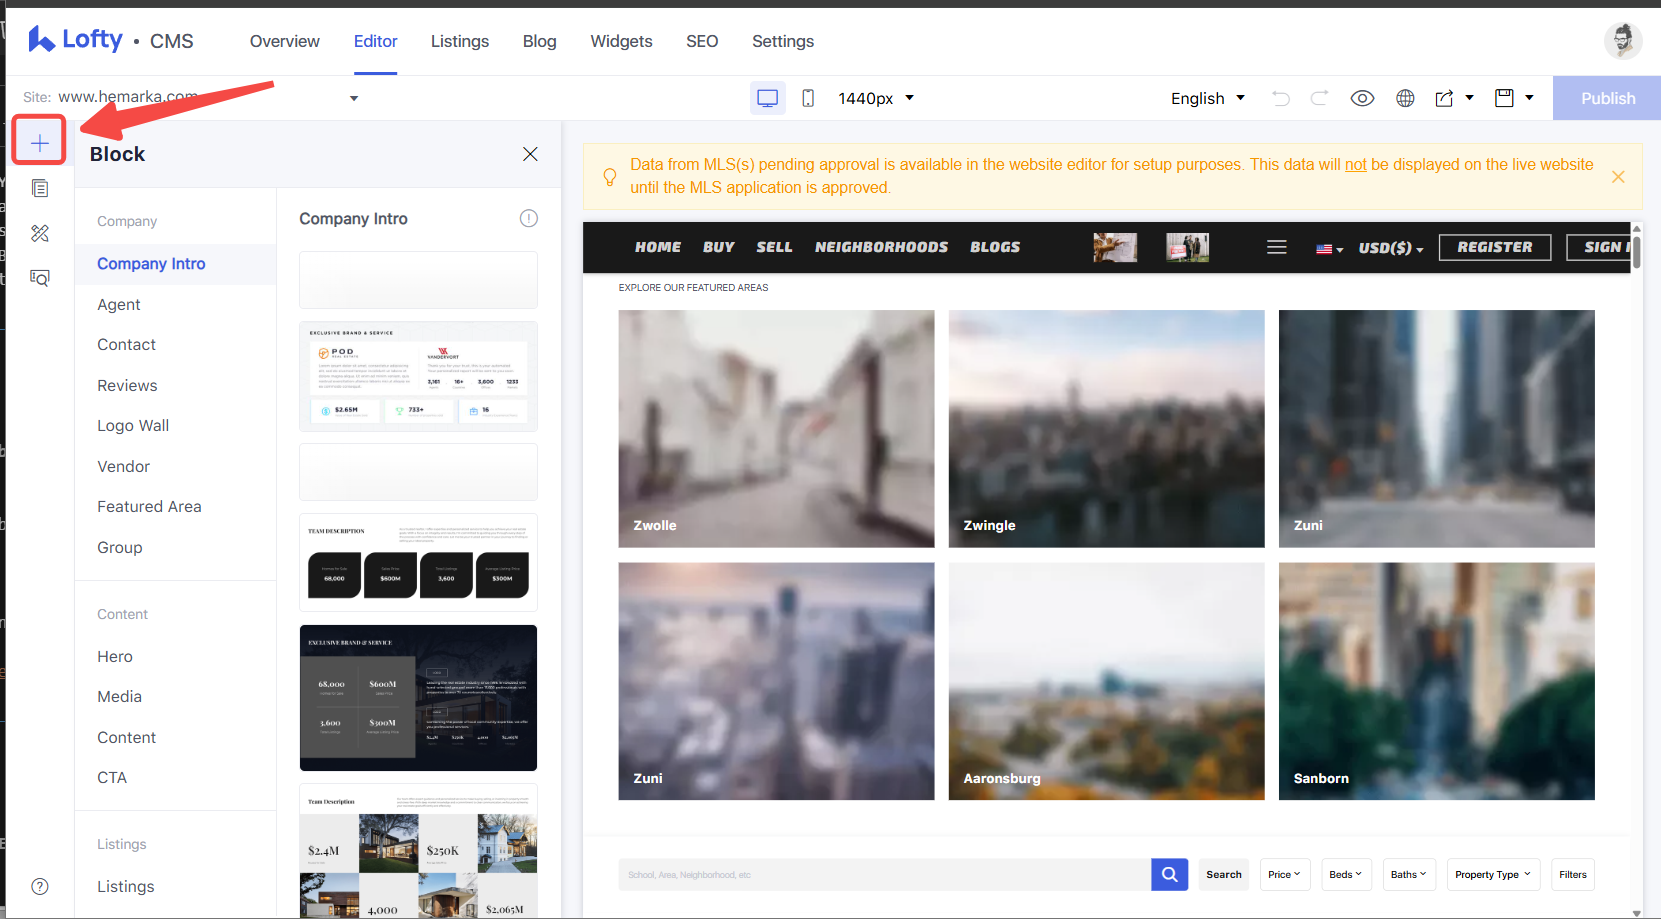The width and height of the screenshot is (1661, 919).
Task: Toggle preview with the eye icon
Action: 1362,98
